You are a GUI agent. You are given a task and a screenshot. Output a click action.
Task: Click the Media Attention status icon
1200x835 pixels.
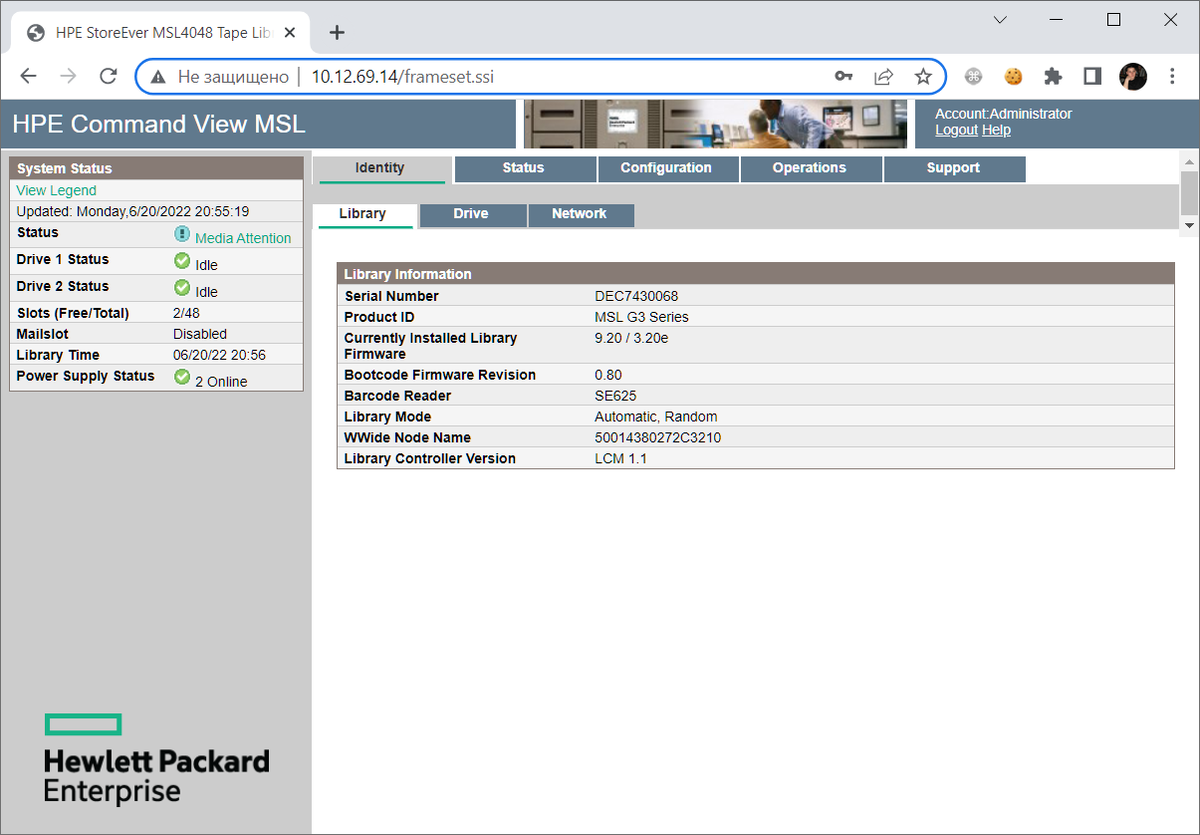[182, 234]
